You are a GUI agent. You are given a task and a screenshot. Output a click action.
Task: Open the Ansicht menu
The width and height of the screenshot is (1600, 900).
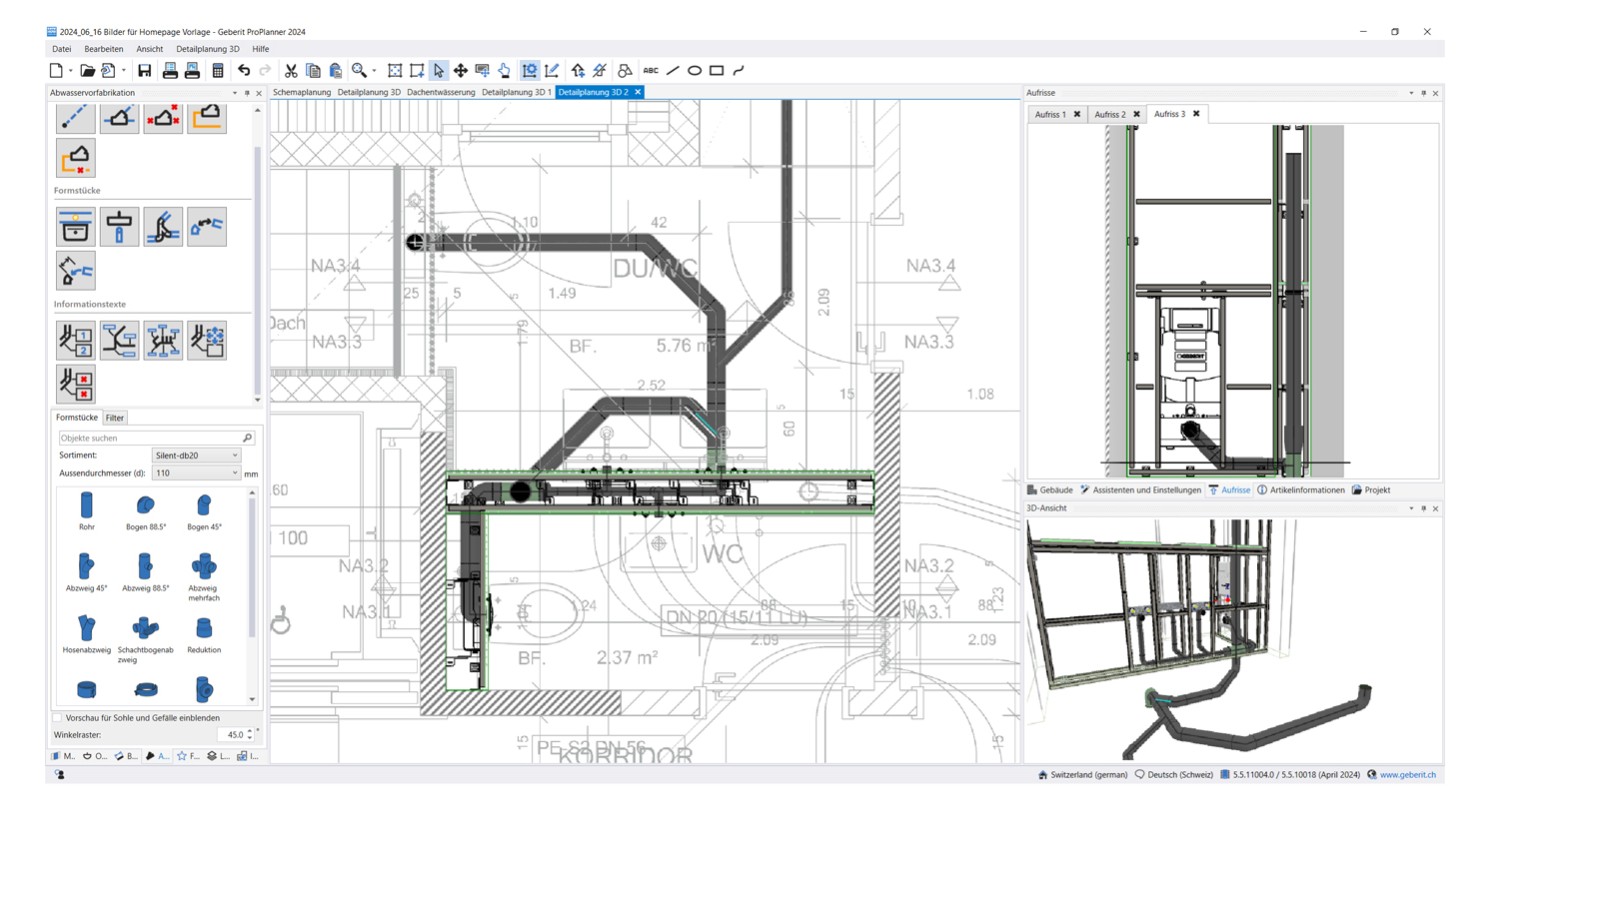pyautogui.click(x=149, y=48)
